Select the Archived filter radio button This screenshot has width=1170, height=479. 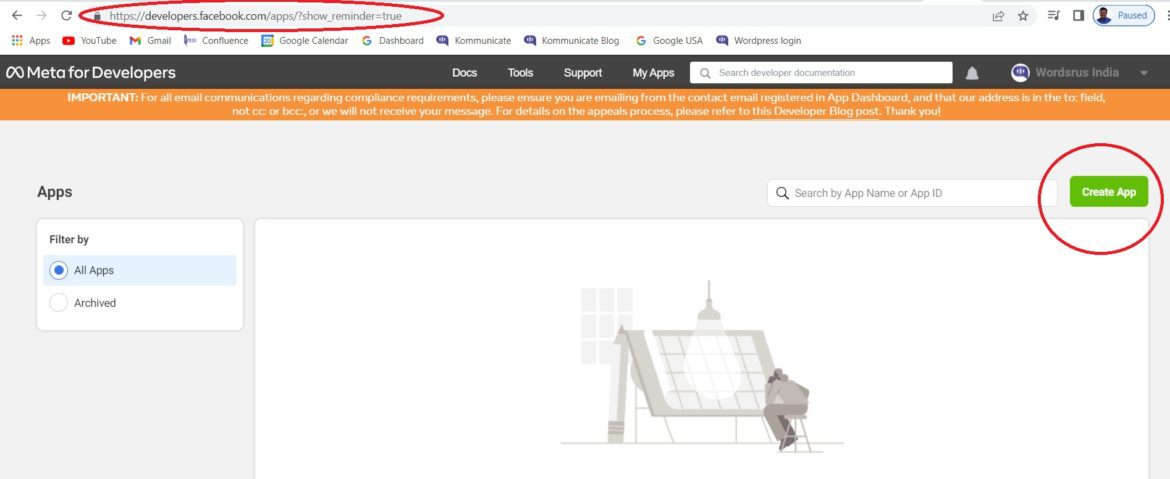(x=58, y=303)
